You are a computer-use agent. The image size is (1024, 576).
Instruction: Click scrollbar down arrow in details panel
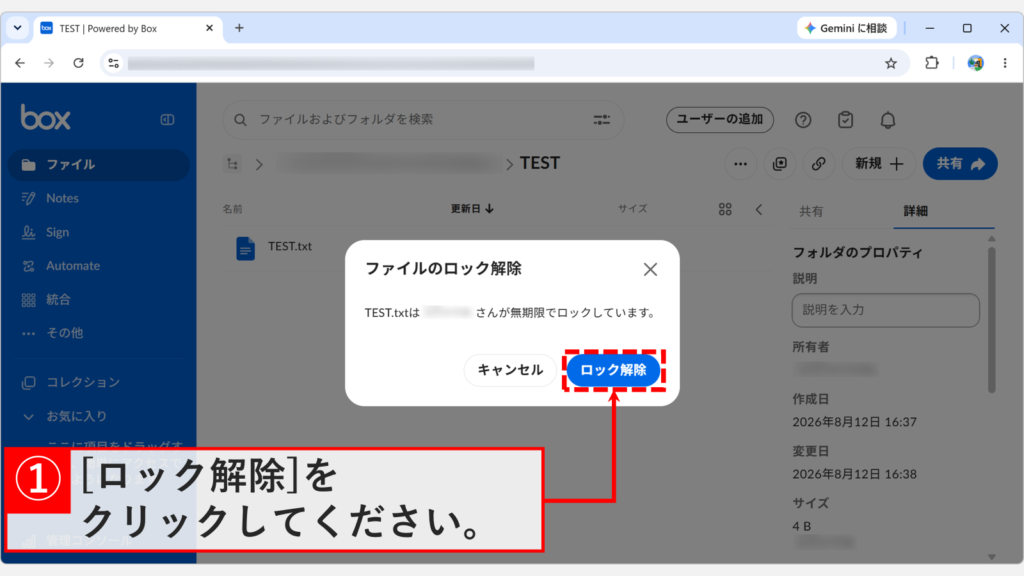(x=991, y=557)
